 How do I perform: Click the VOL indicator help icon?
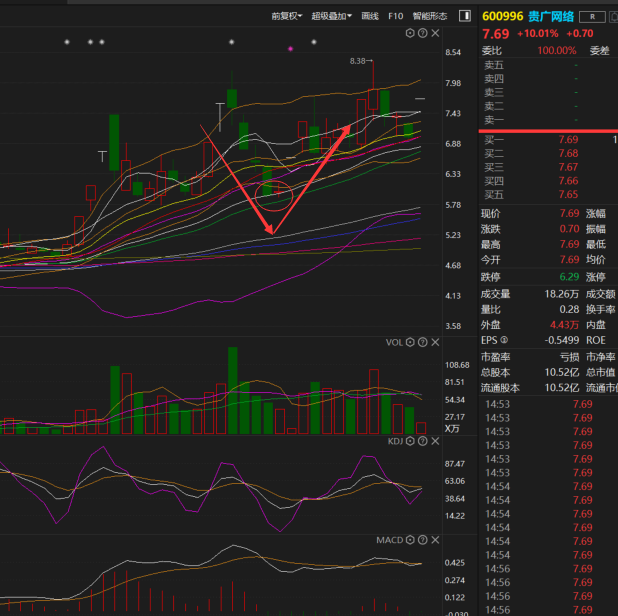[423, 342]
